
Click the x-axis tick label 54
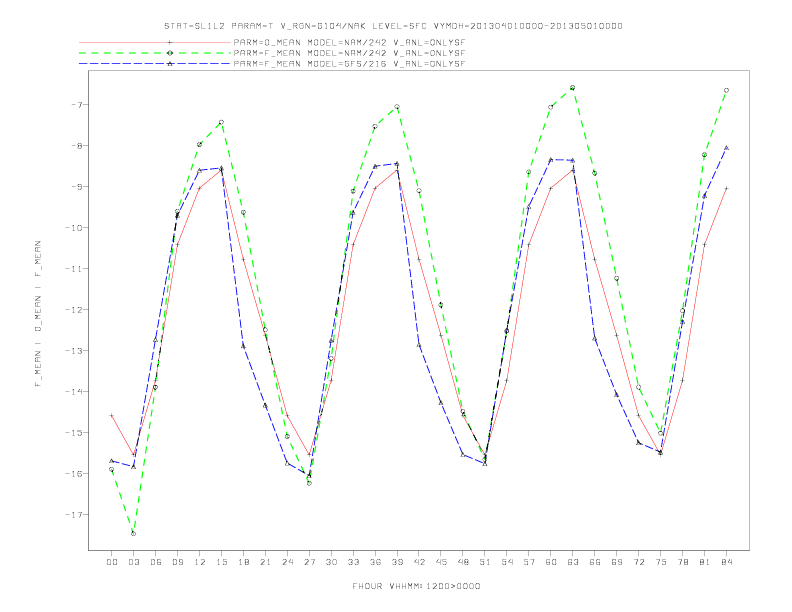[507, 562]
